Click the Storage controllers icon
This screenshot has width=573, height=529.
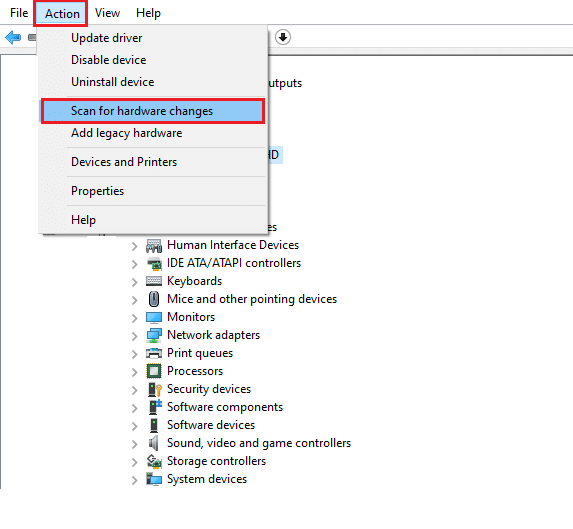(x=154, y=461)
